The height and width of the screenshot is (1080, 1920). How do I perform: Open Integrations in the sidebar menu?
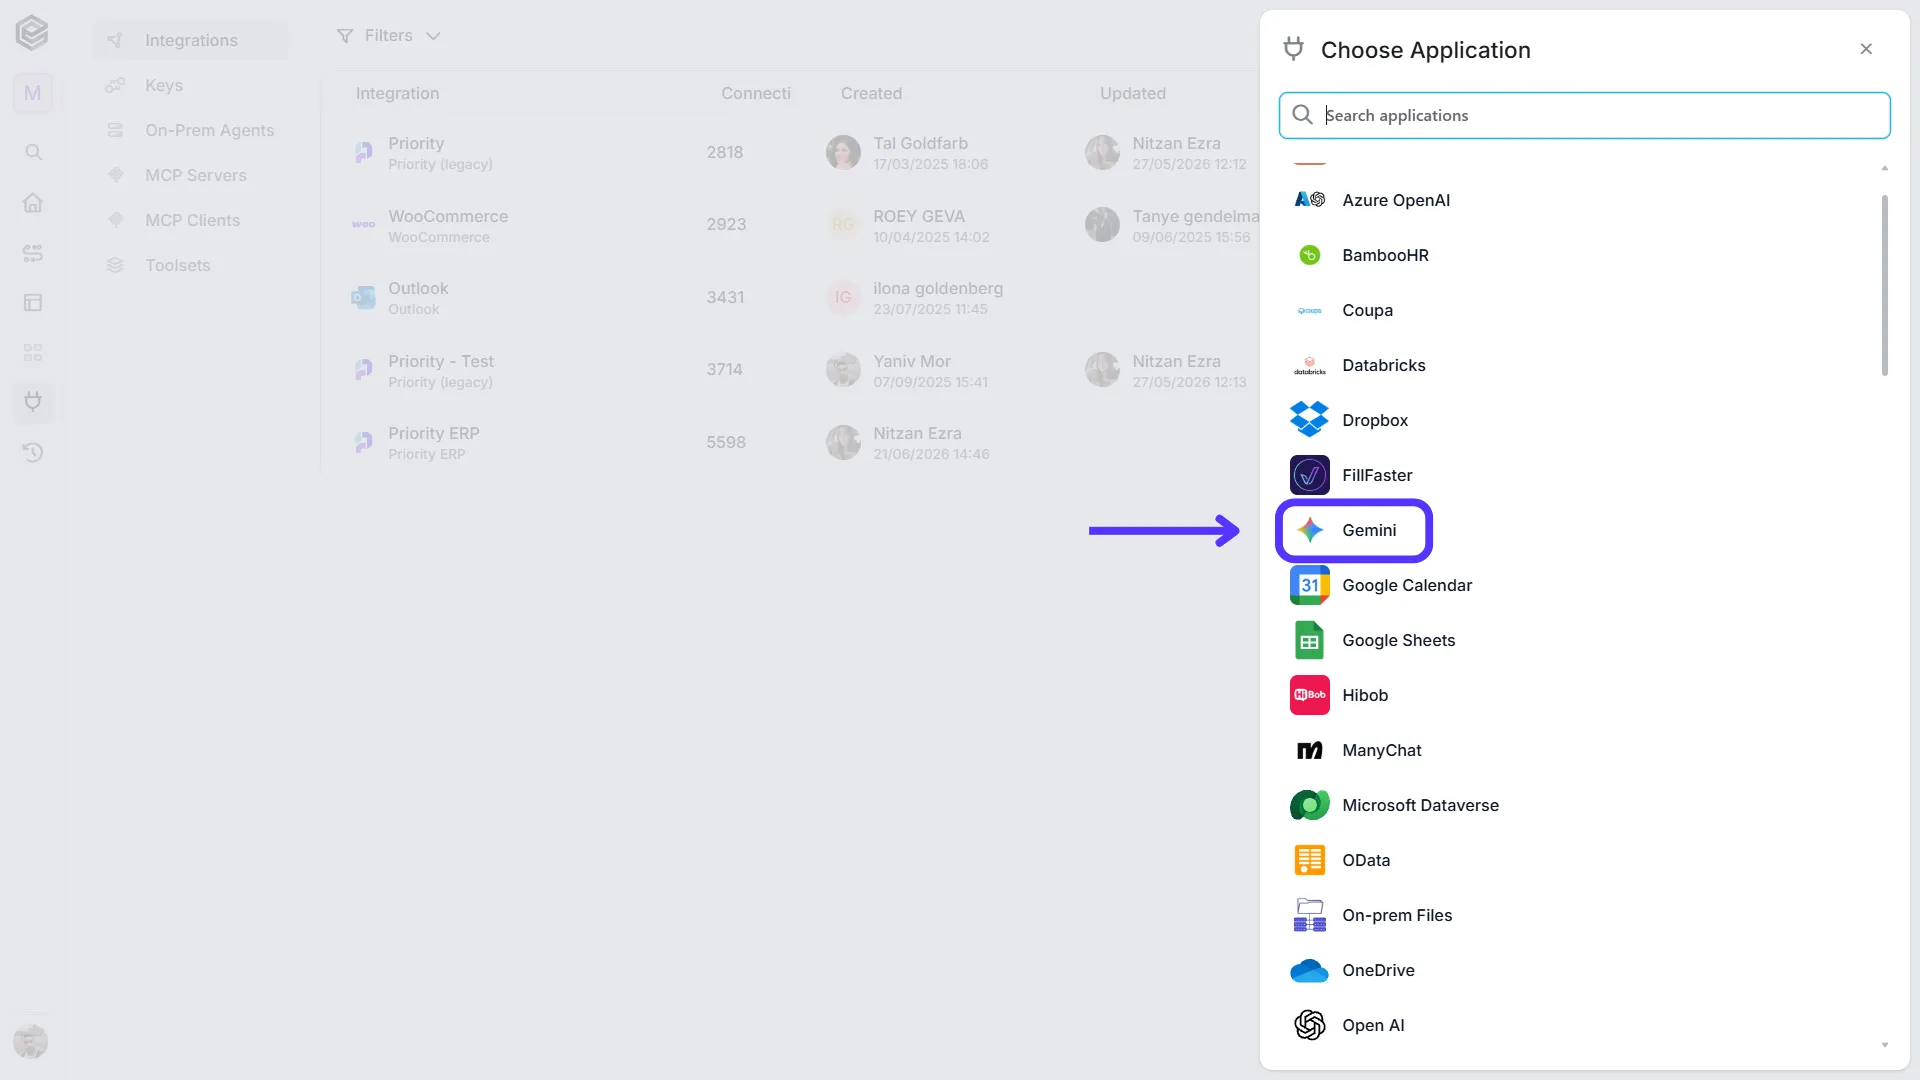(190, 40)
